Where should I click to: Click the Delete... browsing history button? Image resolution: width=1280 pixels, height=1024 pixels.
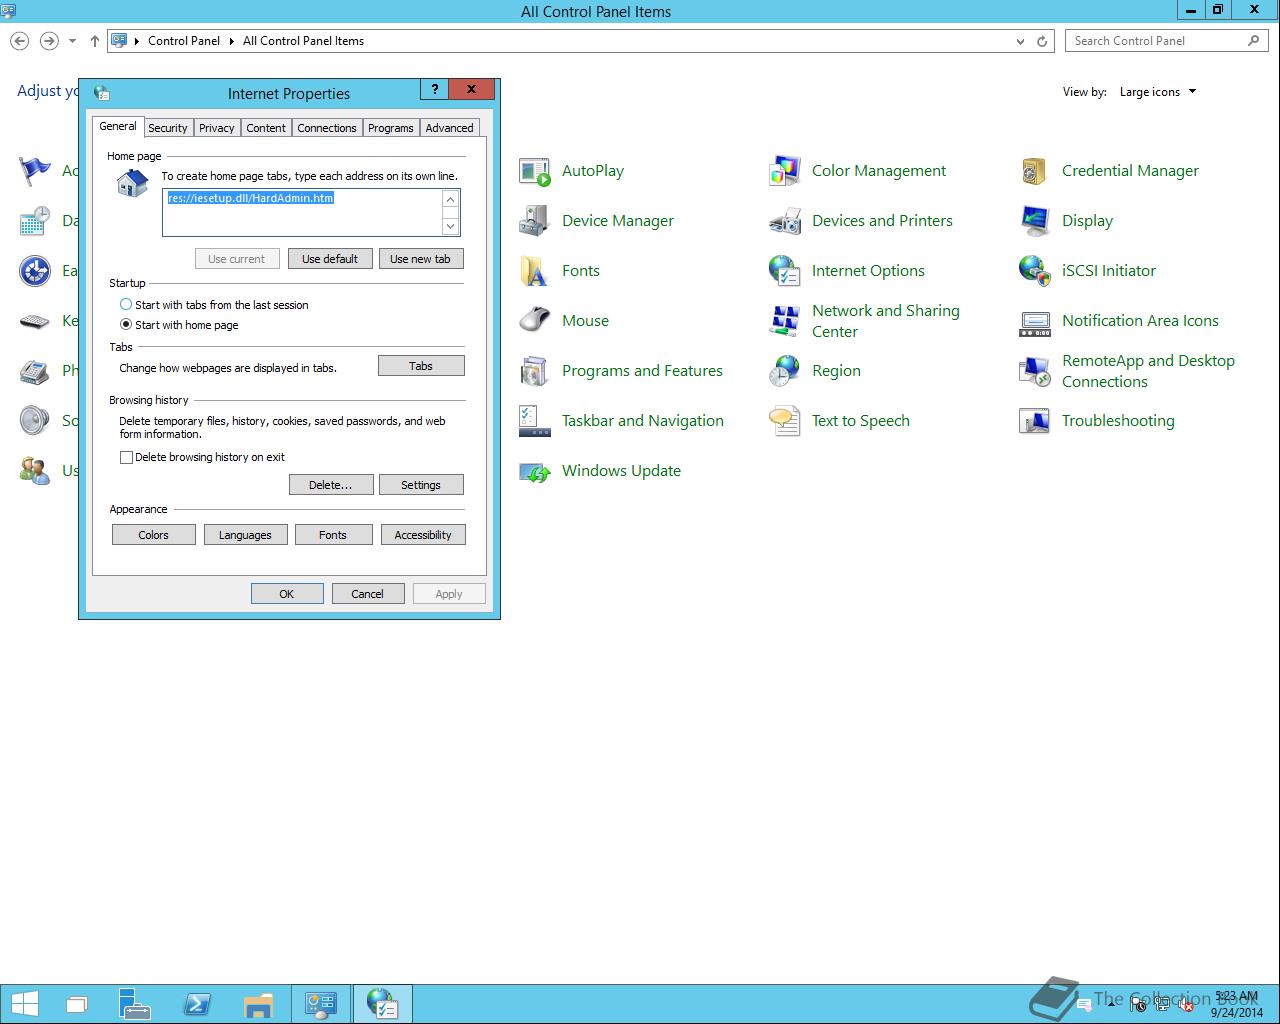331,485
